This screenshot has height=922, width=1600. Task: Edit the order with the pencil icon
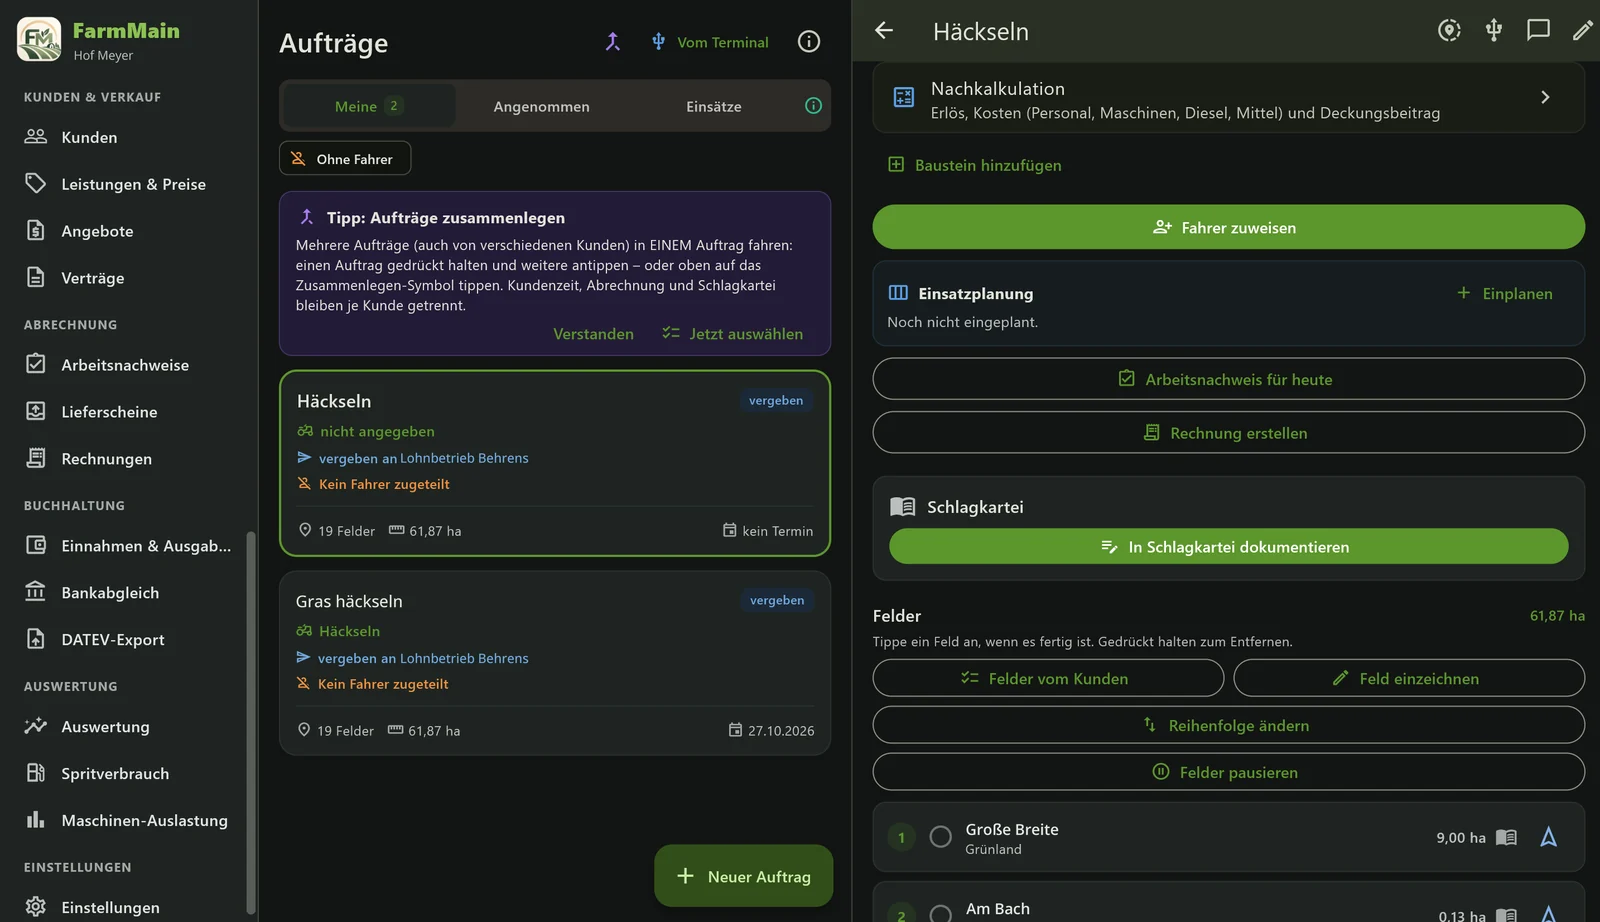(1582, 30)
